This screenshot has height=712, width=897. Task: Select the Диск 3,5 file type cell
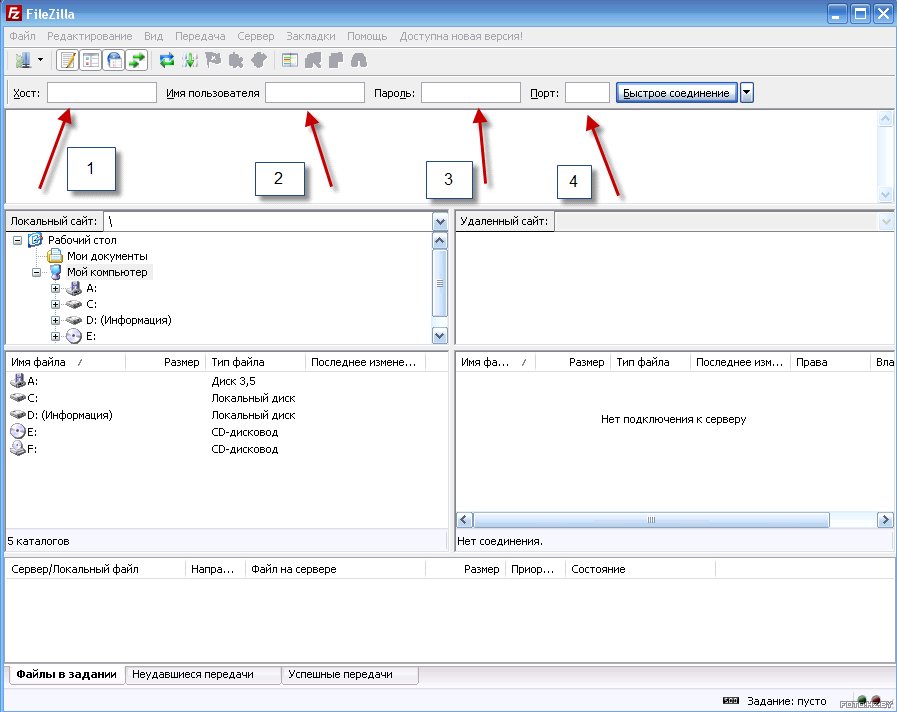(x=233, y=381)
